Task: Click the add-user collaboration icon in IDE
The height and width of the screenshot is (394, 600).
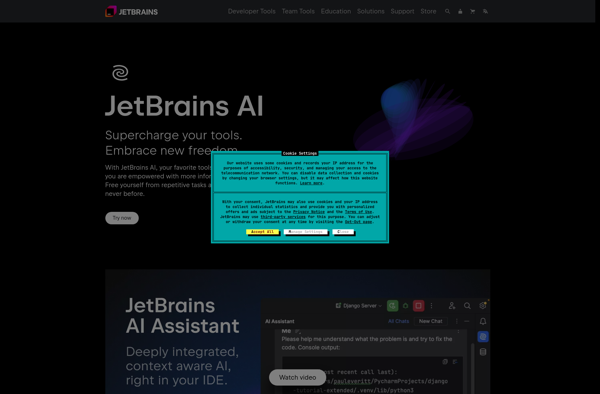Action: tap(452, 306)
